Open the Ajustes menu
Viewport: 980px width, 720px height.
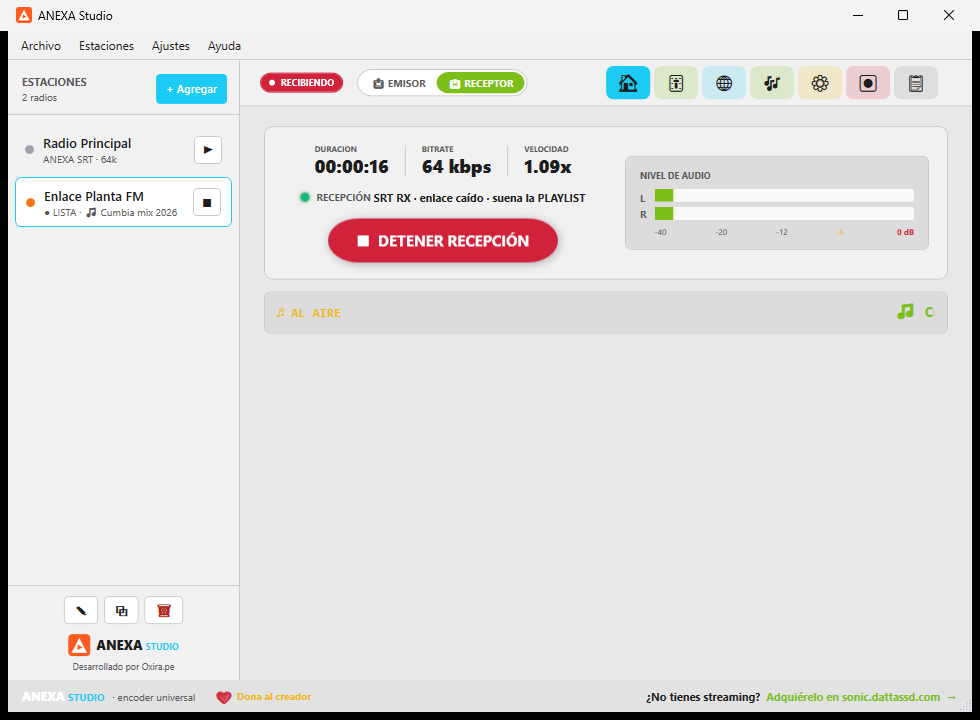pyautogui.click(x=171, y=46)
